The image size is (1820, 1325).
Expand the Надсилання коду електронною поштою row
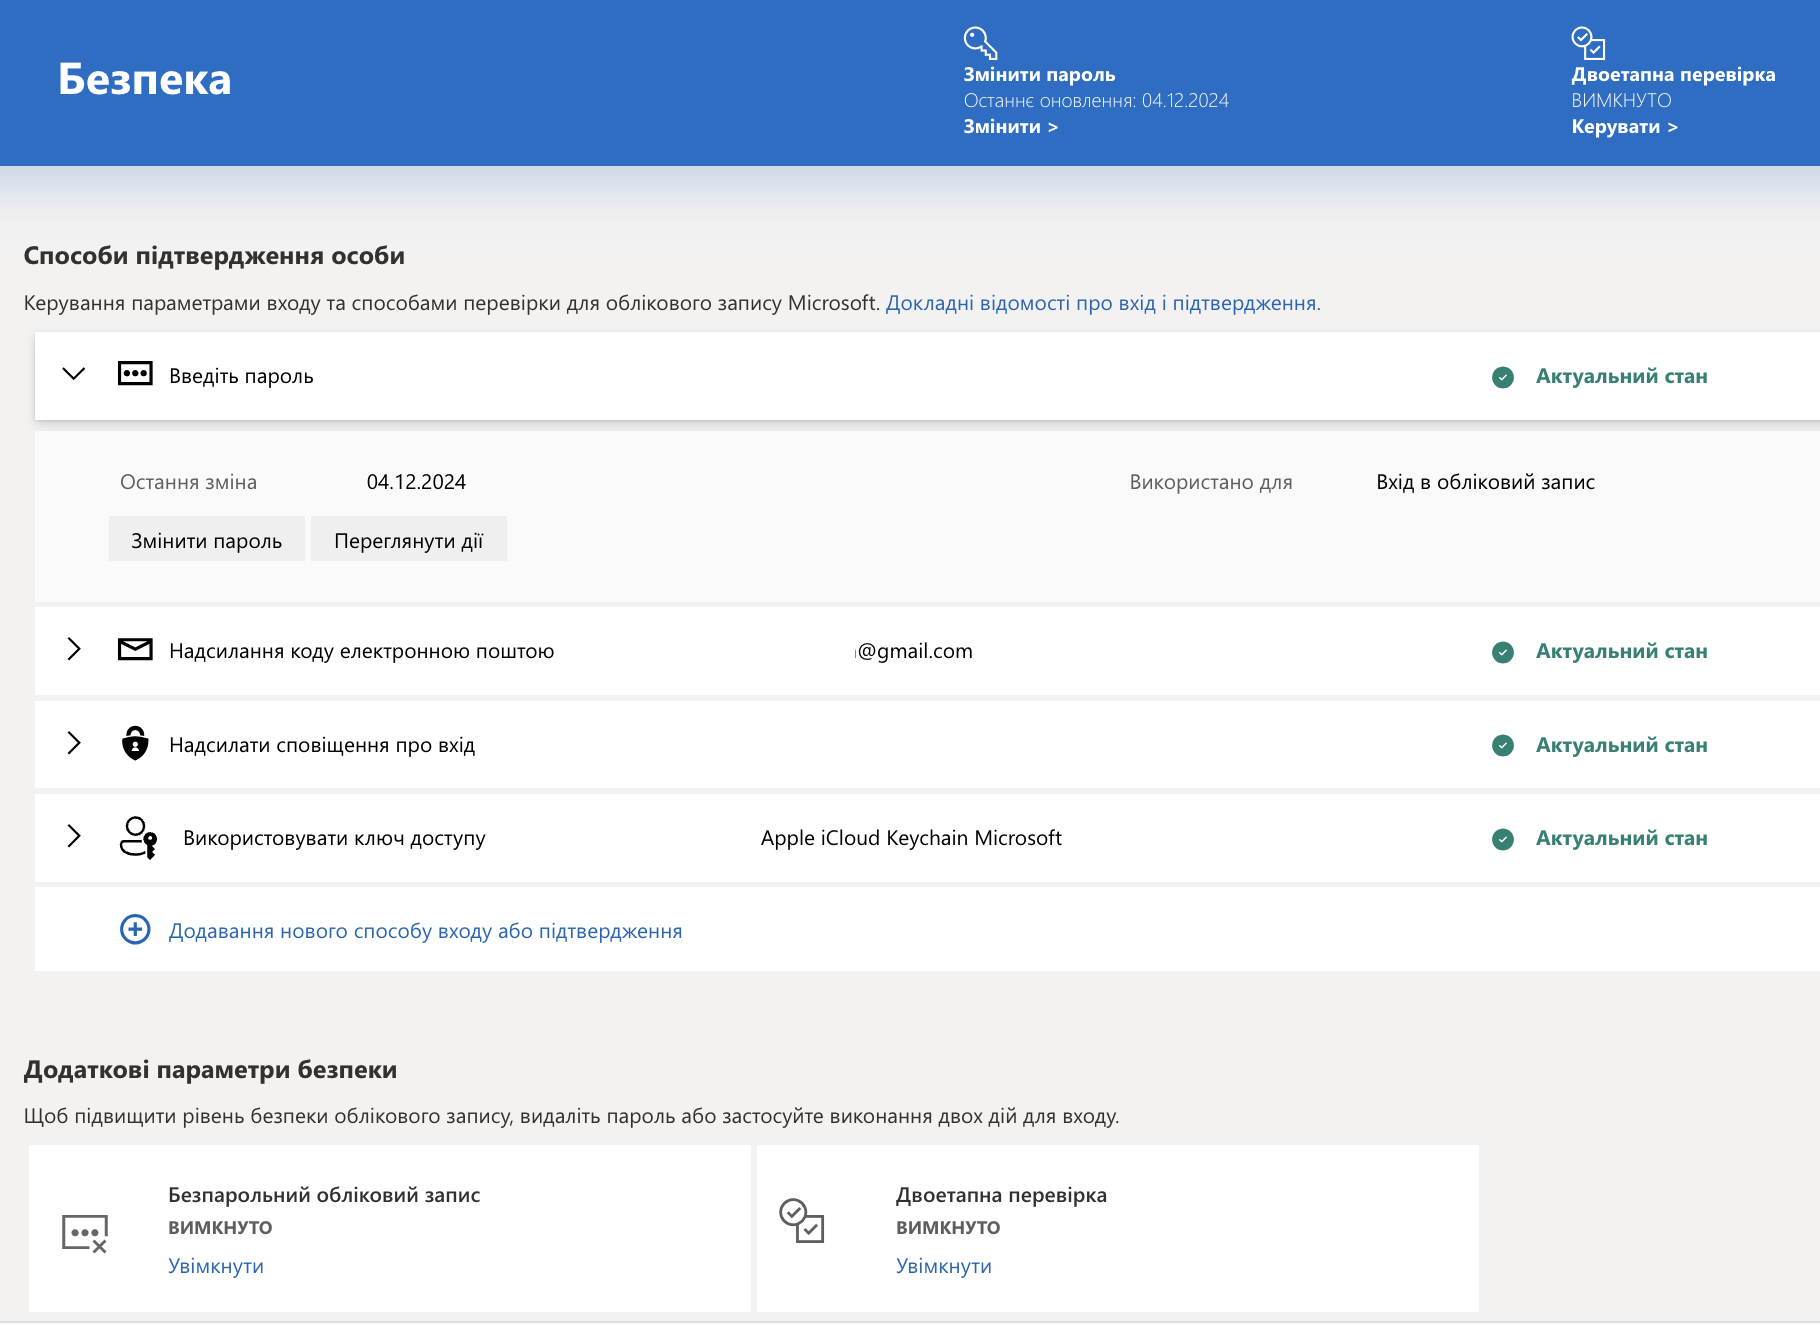click(x=74, y=649)
